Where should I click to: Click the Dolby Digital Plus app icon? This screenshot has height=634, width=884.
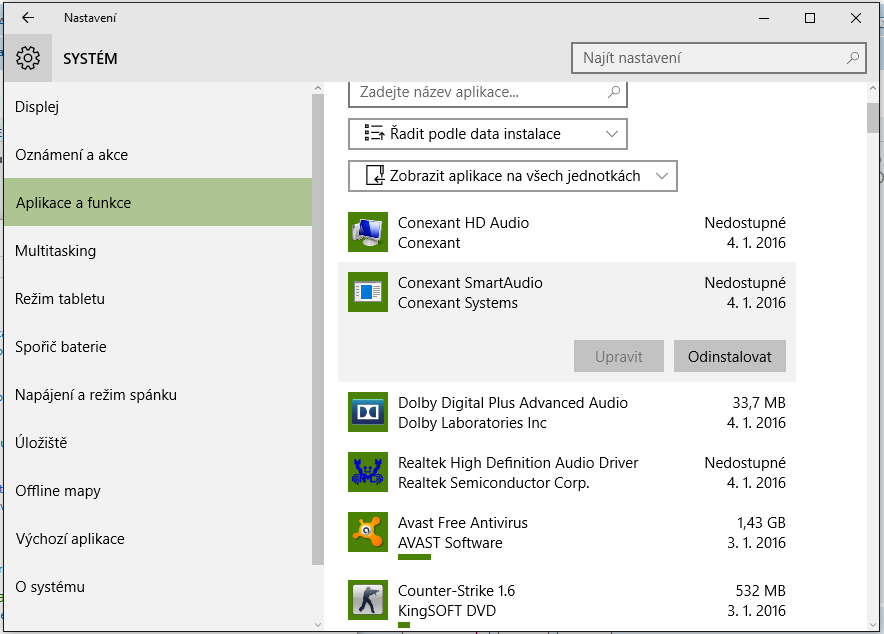click(368, 412)
